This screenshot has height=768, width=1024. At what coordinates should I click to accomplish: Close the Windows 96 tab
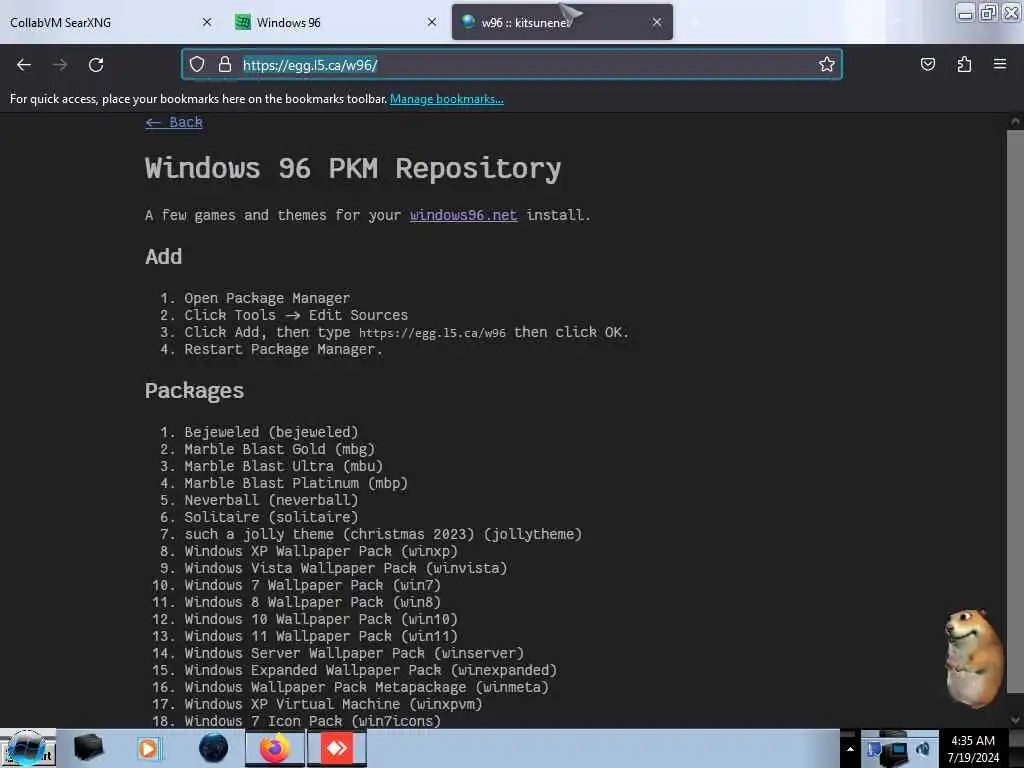click(432, 22)
